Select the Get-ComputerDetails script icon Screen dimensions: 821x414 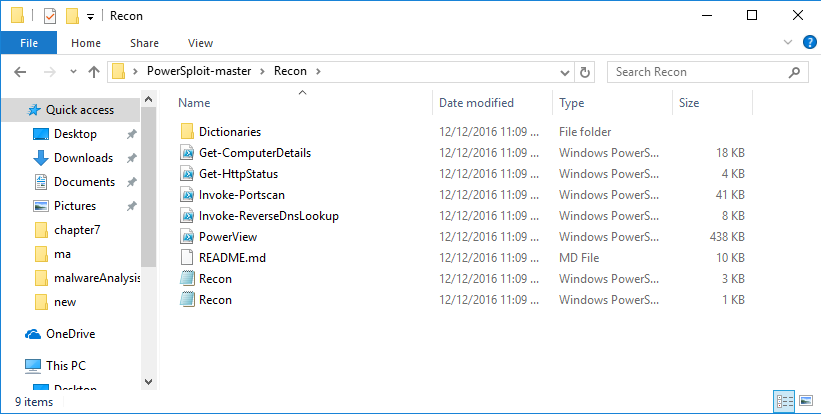click(x=187, y=153)
